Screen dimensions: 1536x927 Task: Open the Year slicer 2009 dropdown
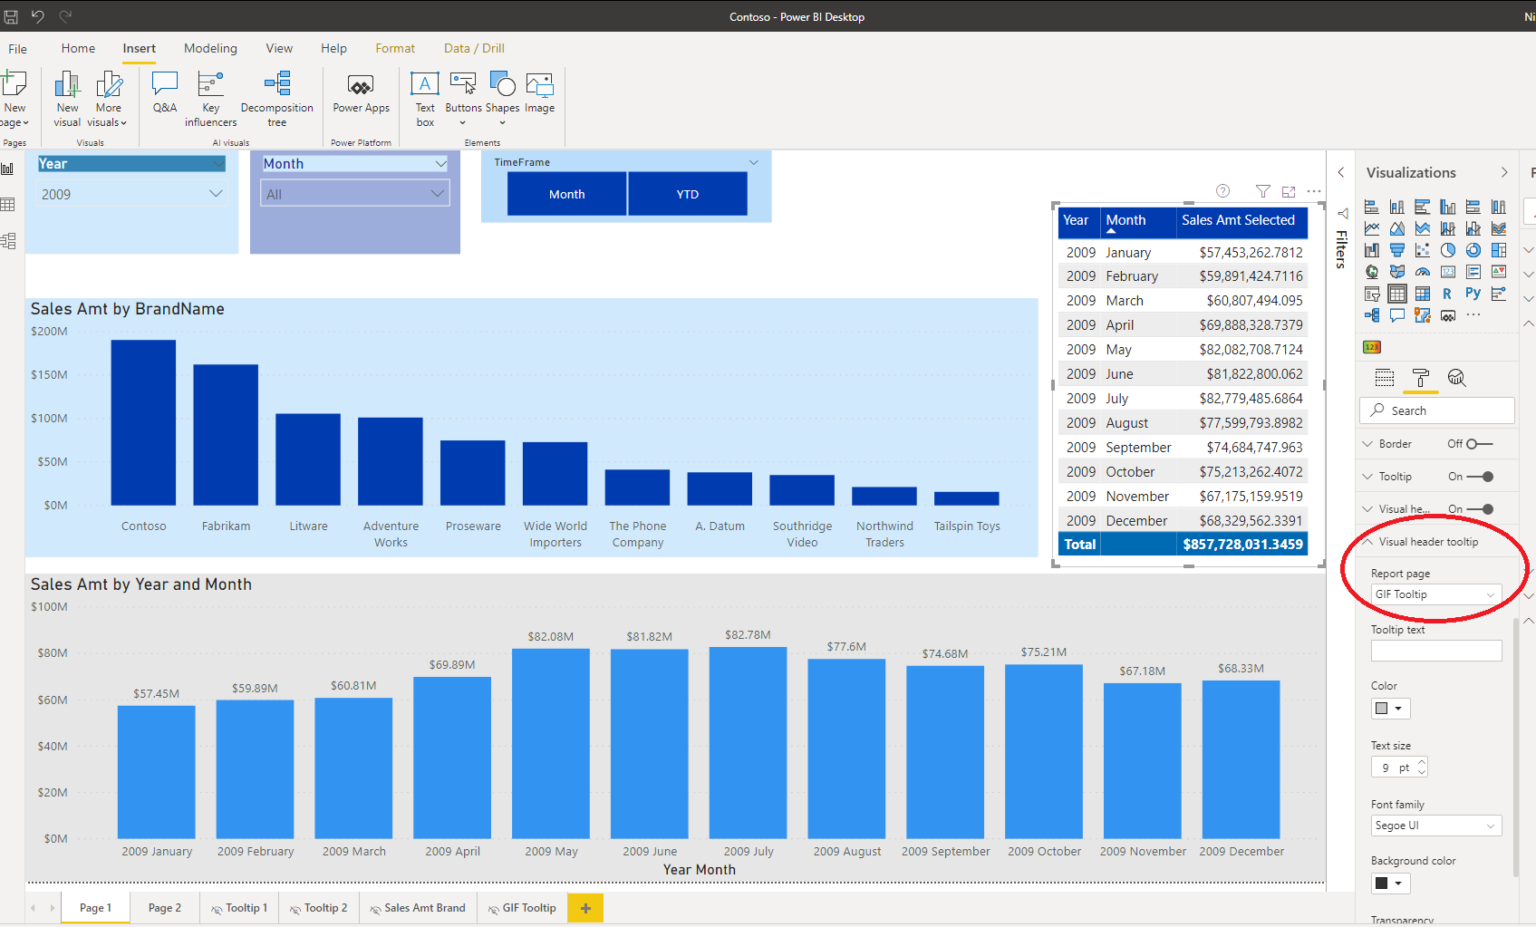[217, 193]
